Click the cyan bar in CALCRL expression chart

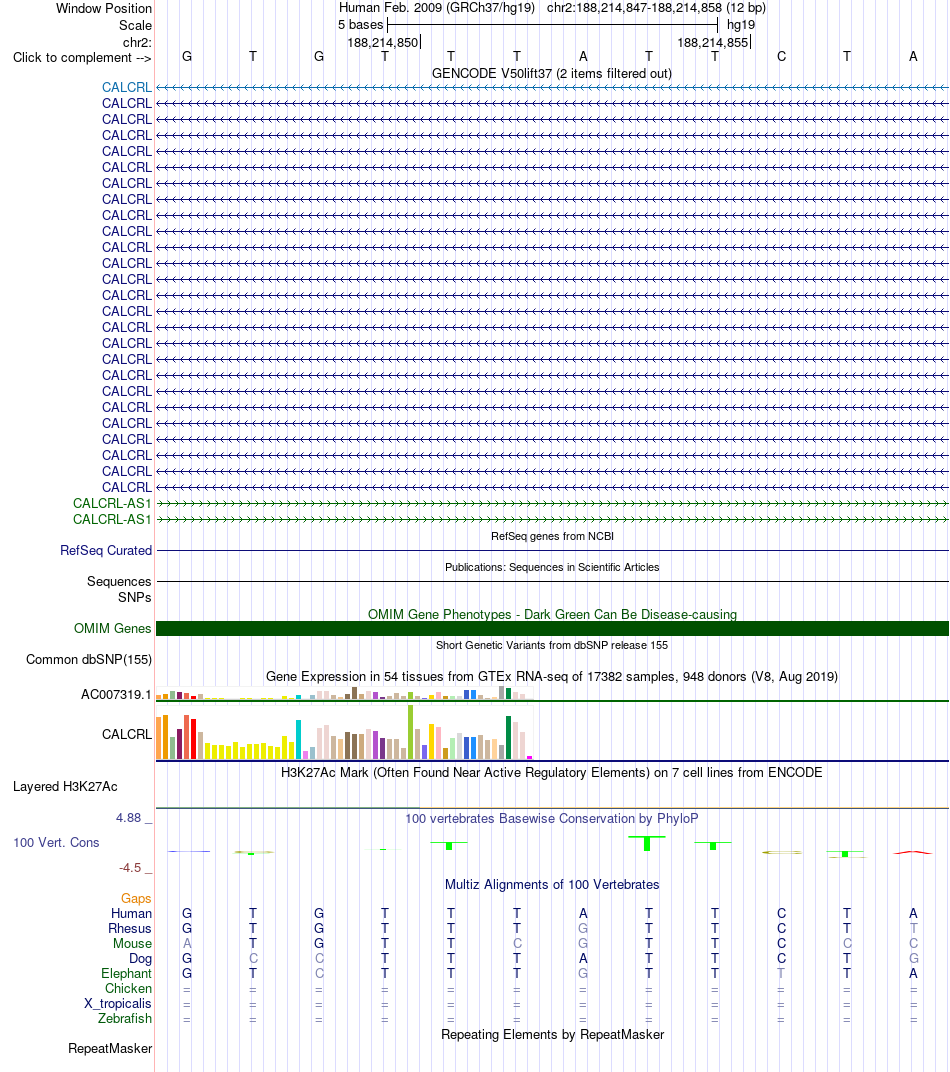click(x=299, y=739)
